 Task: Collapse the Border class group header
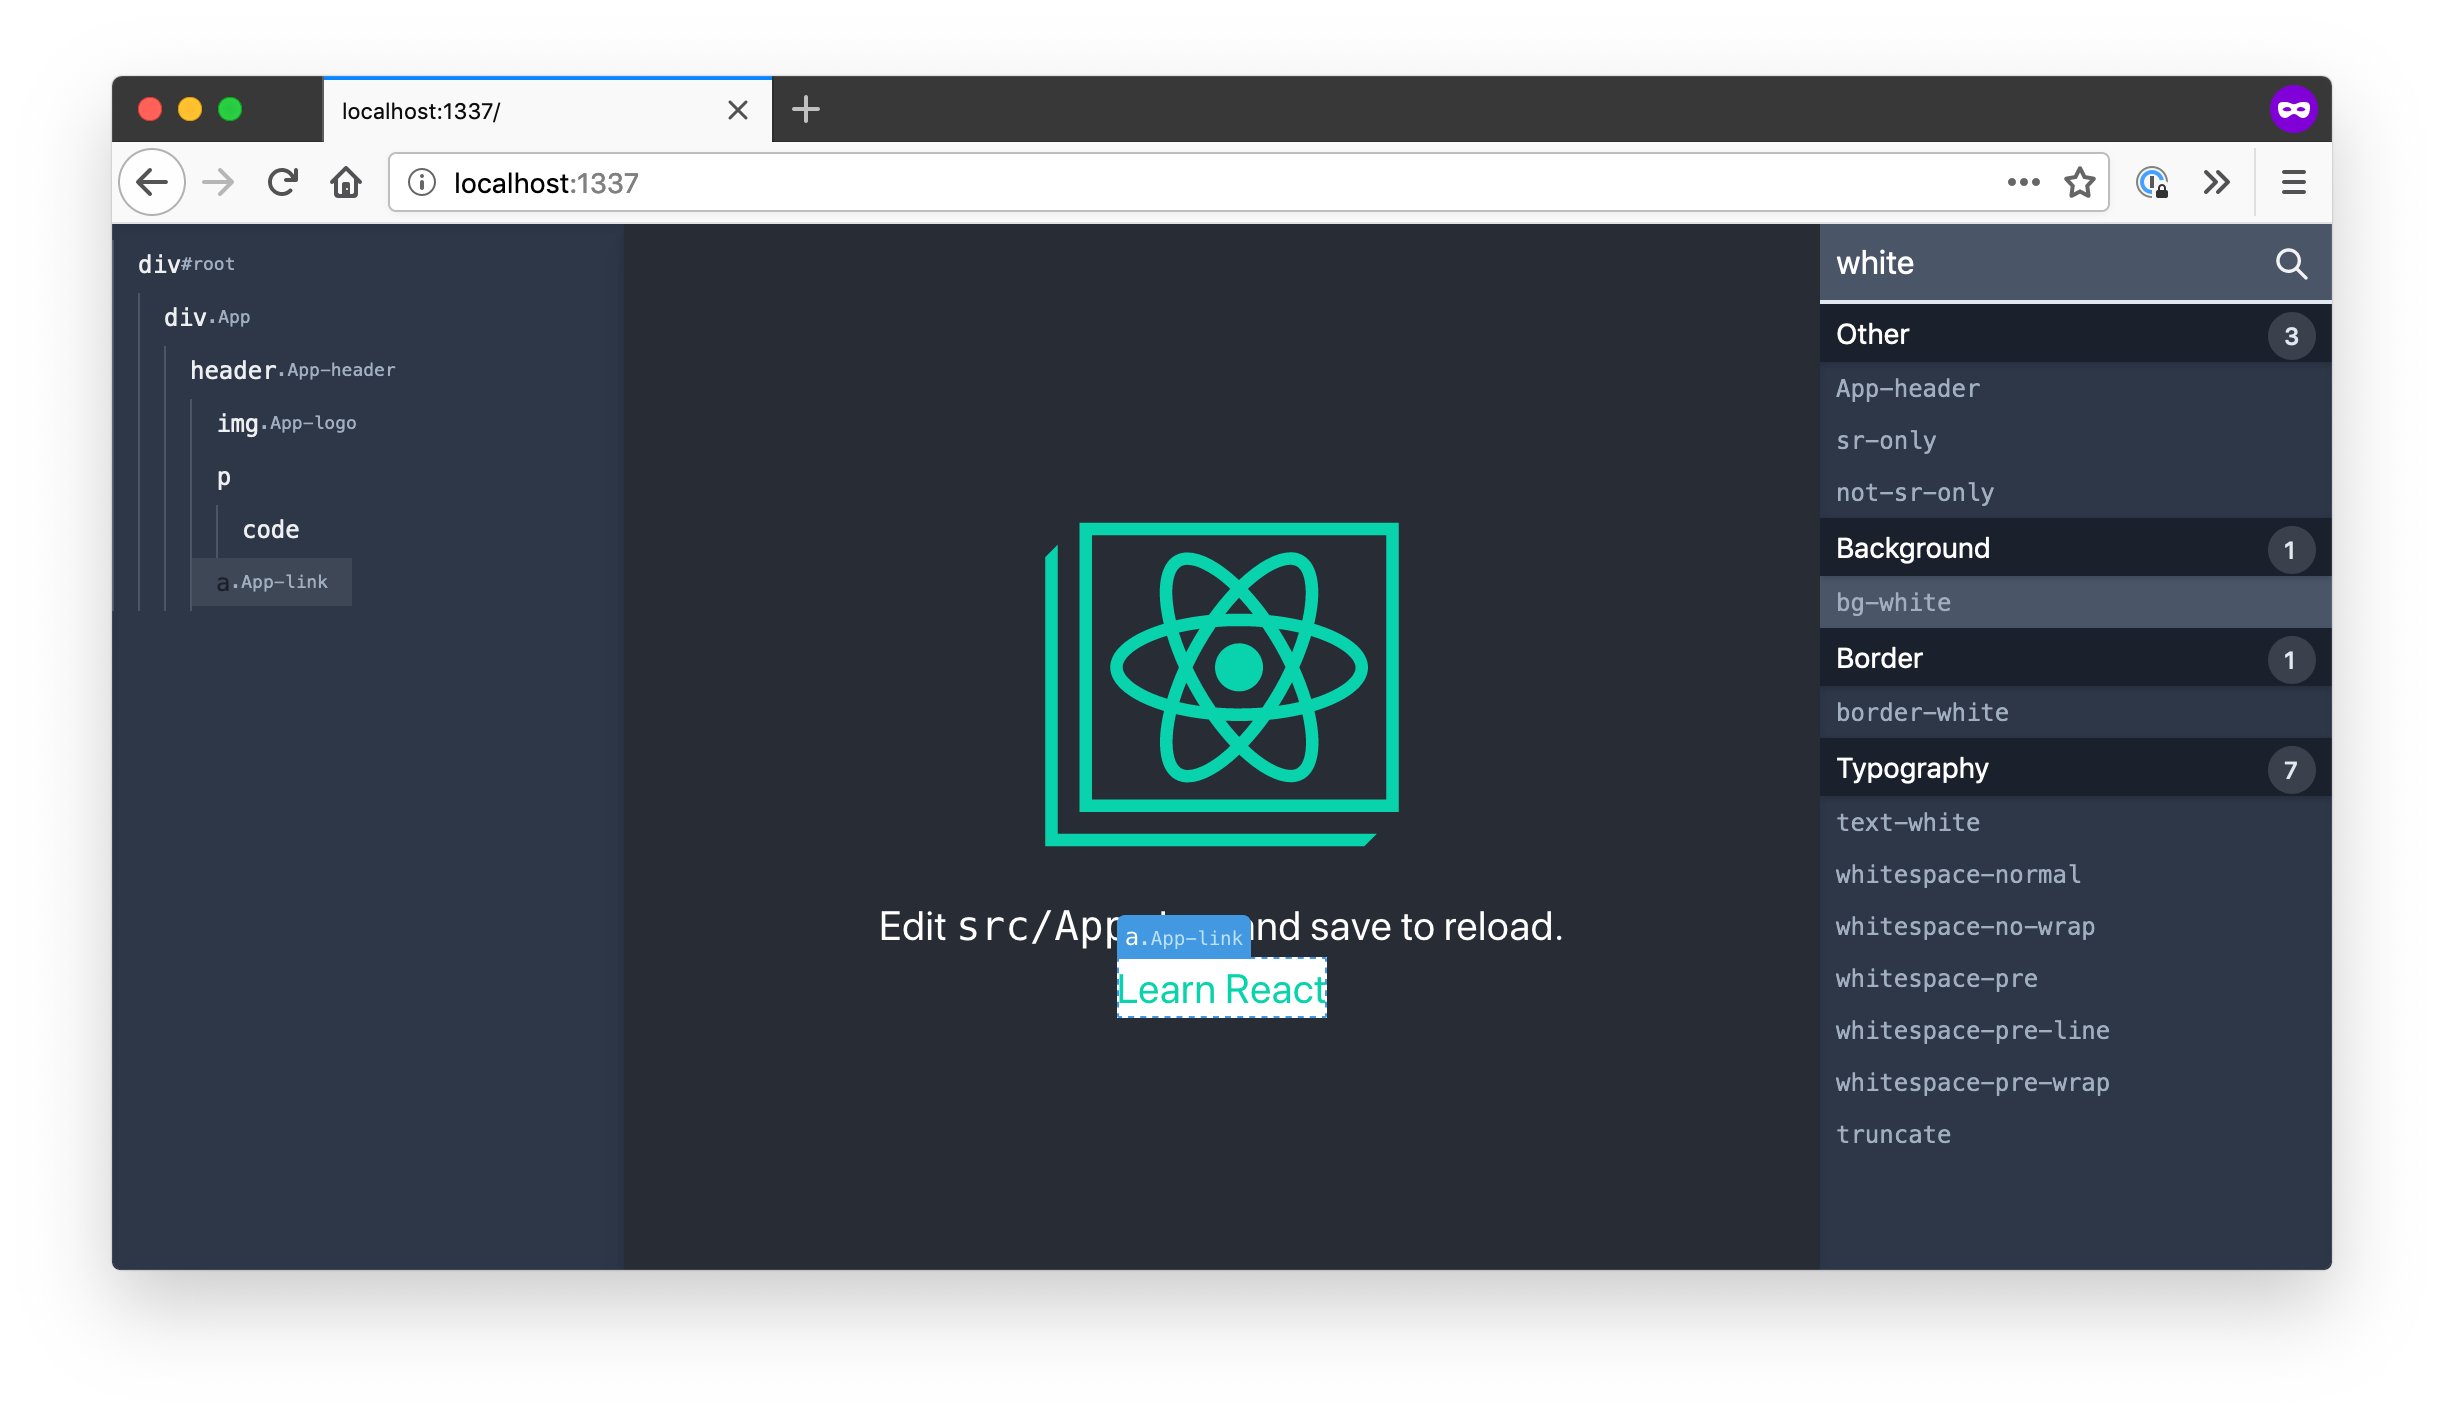pyautogui.click(x=2075, y=658)
